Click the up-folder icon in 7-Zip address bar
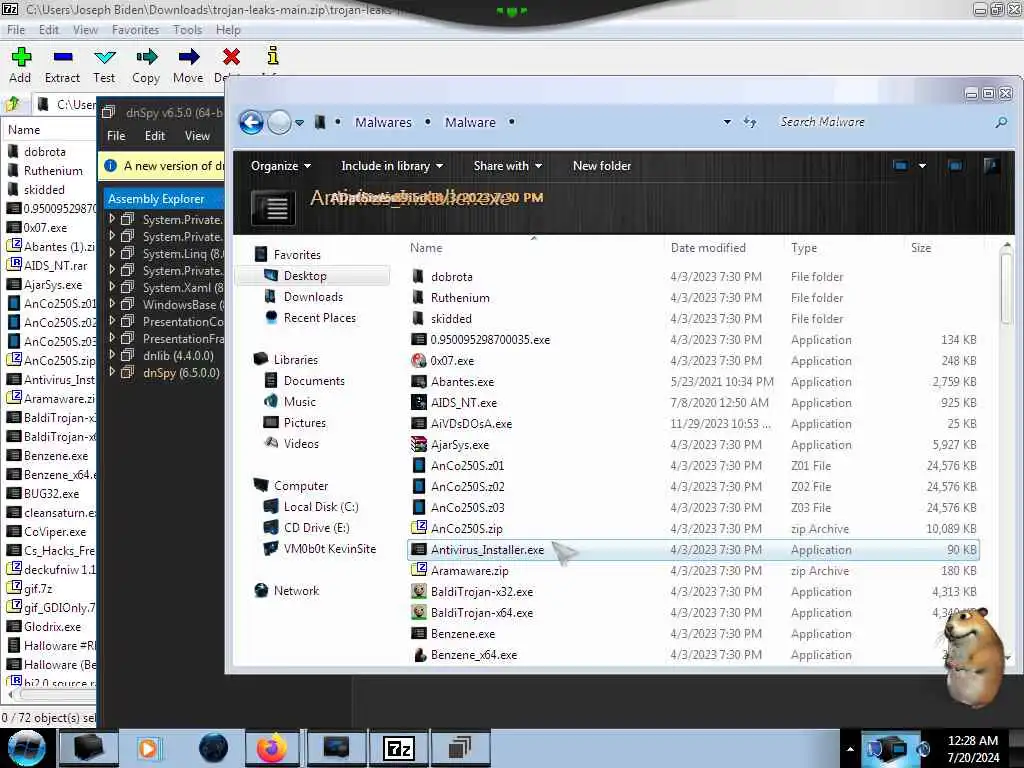 click(x=13, y=104)
